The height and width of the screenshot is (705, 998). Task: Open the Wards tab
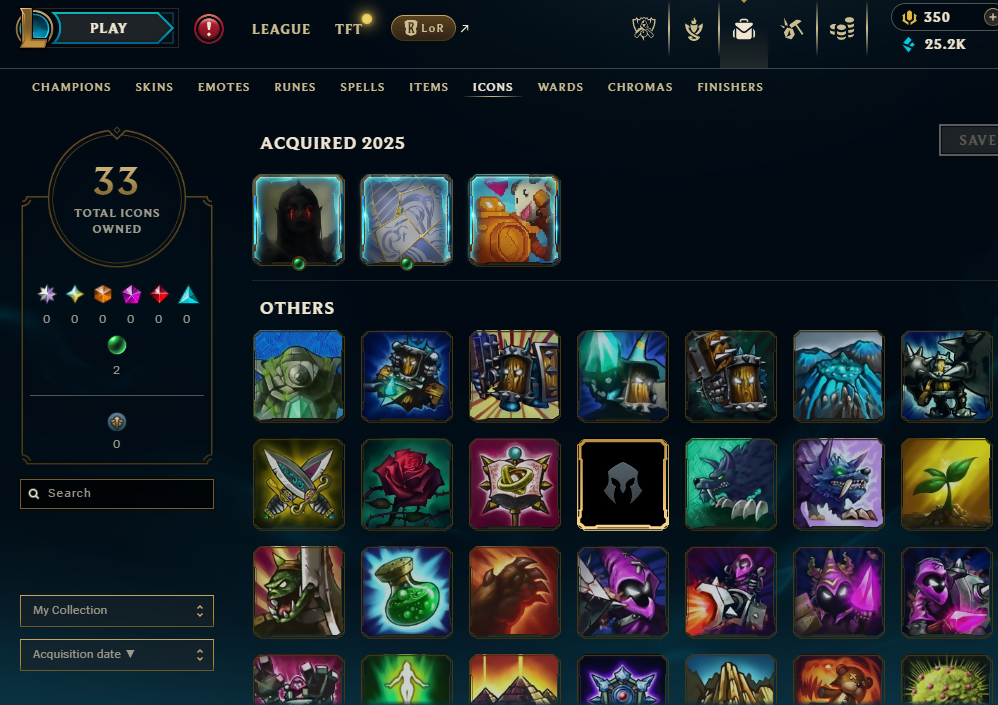[x=560, y=87]
